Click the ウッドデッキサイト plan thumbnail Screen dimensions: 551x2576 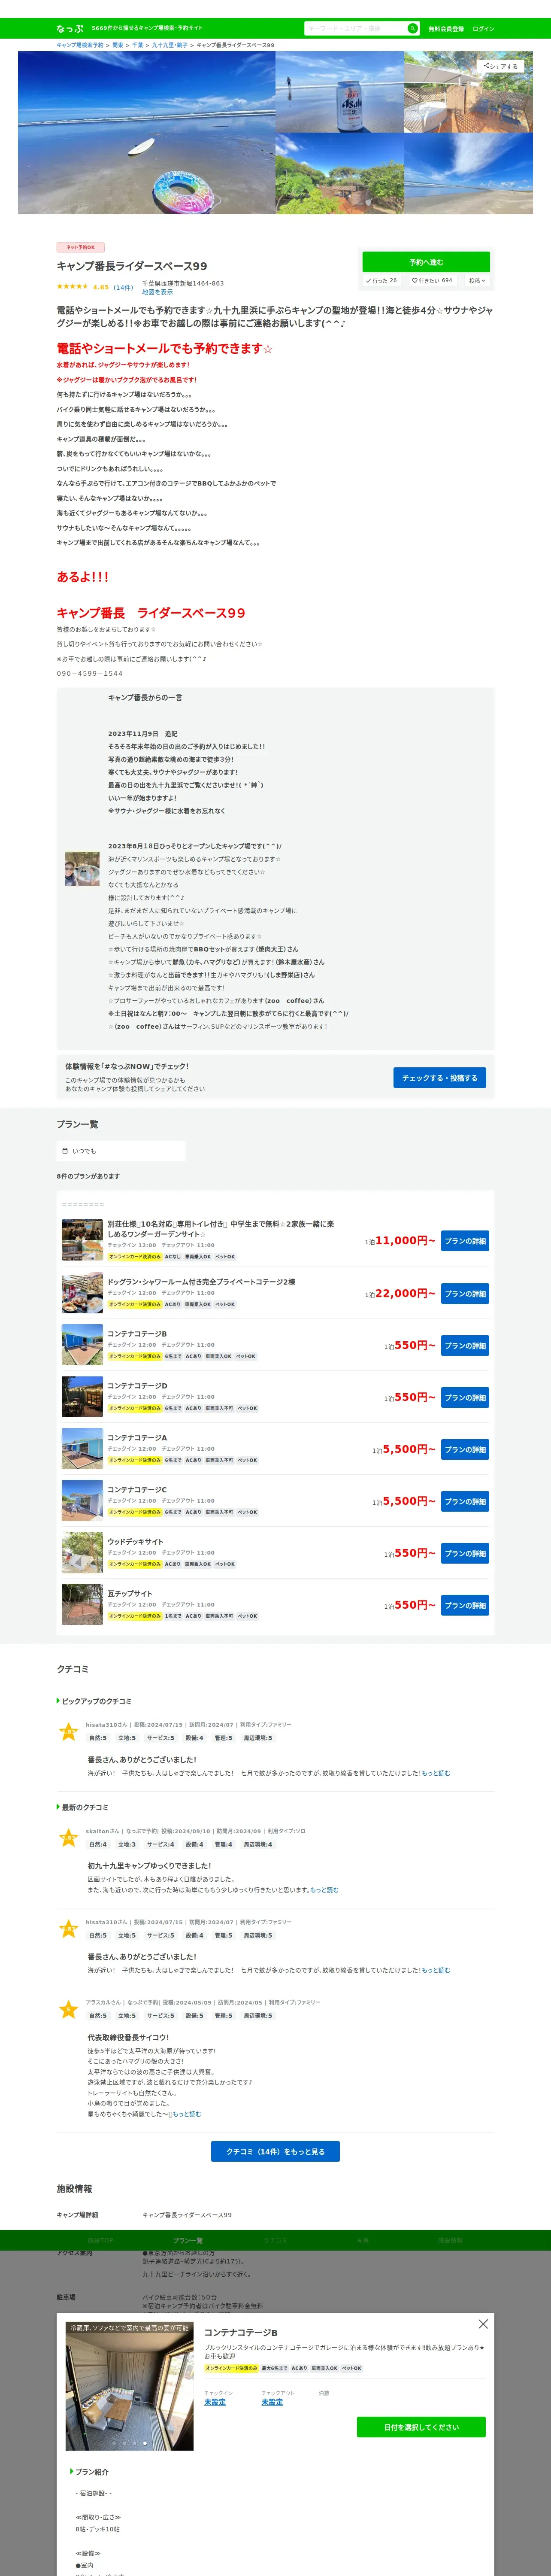[x=82, y=1553]
